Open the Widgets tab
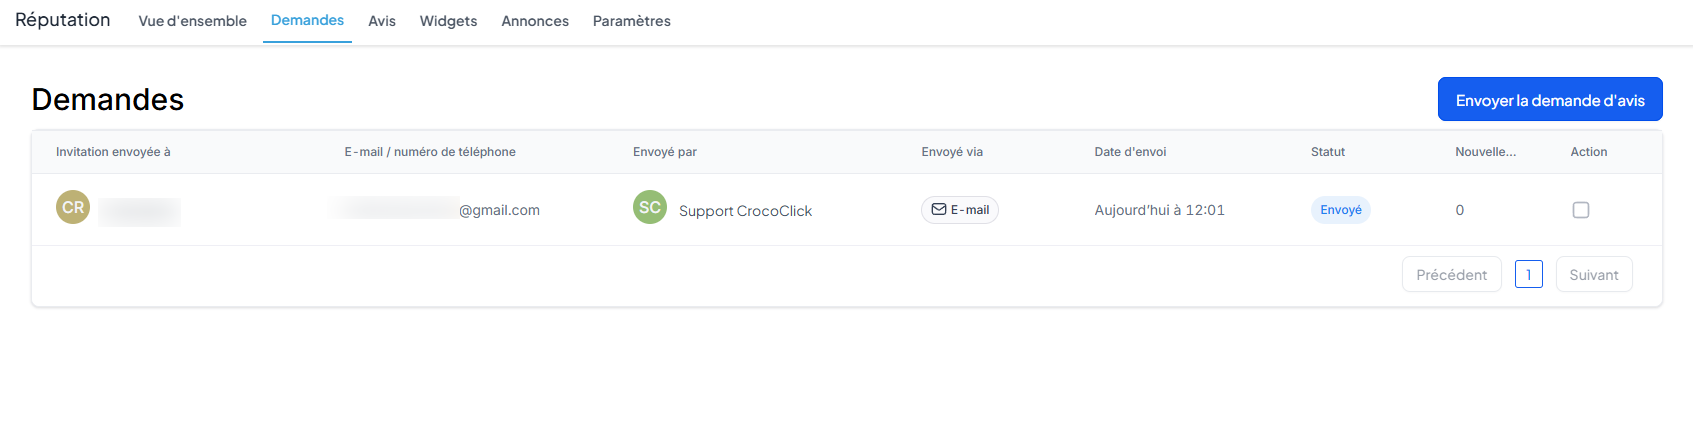This screenshot has width=1693, height=421. point(448,21)
